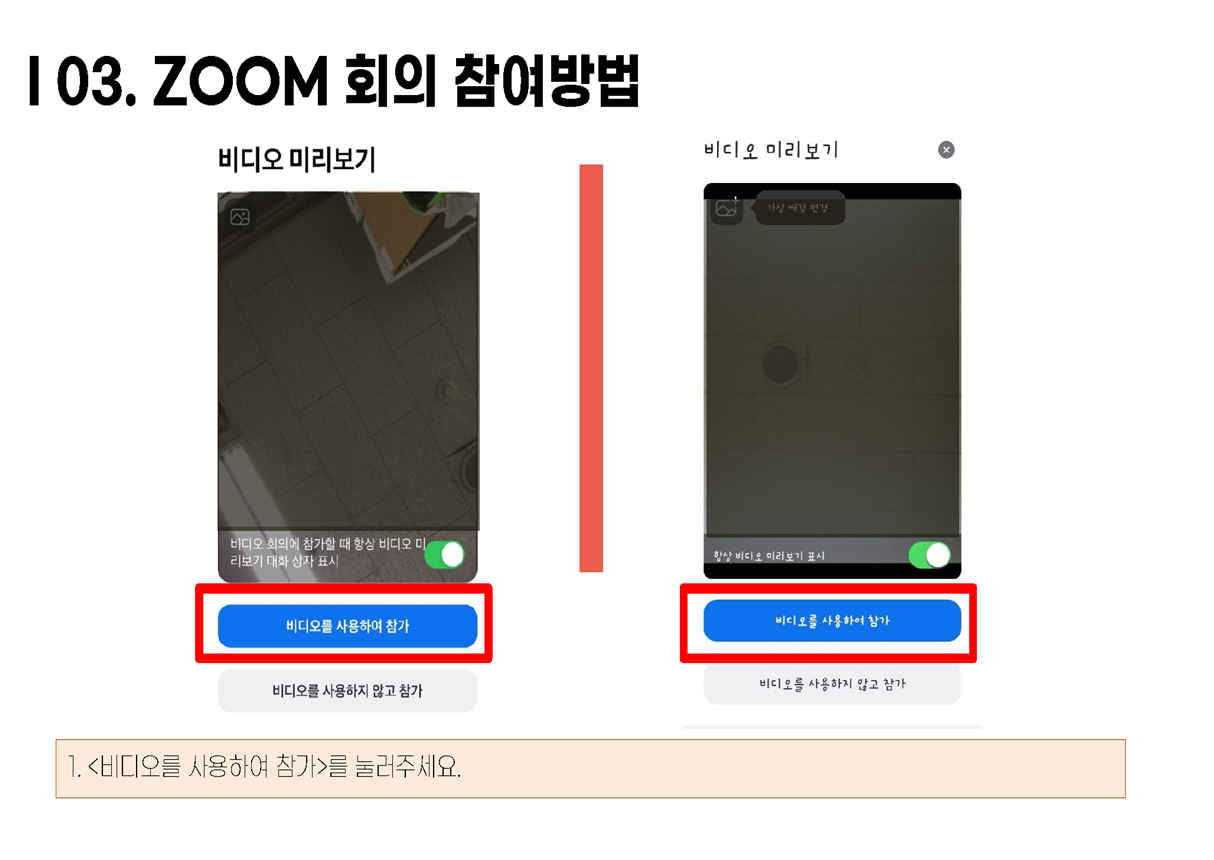The width and height of the screenshot is (1214, 860).
Task: Click left toggle label 비디오 회의에 참가할 때
Action: tap(326, 552)
